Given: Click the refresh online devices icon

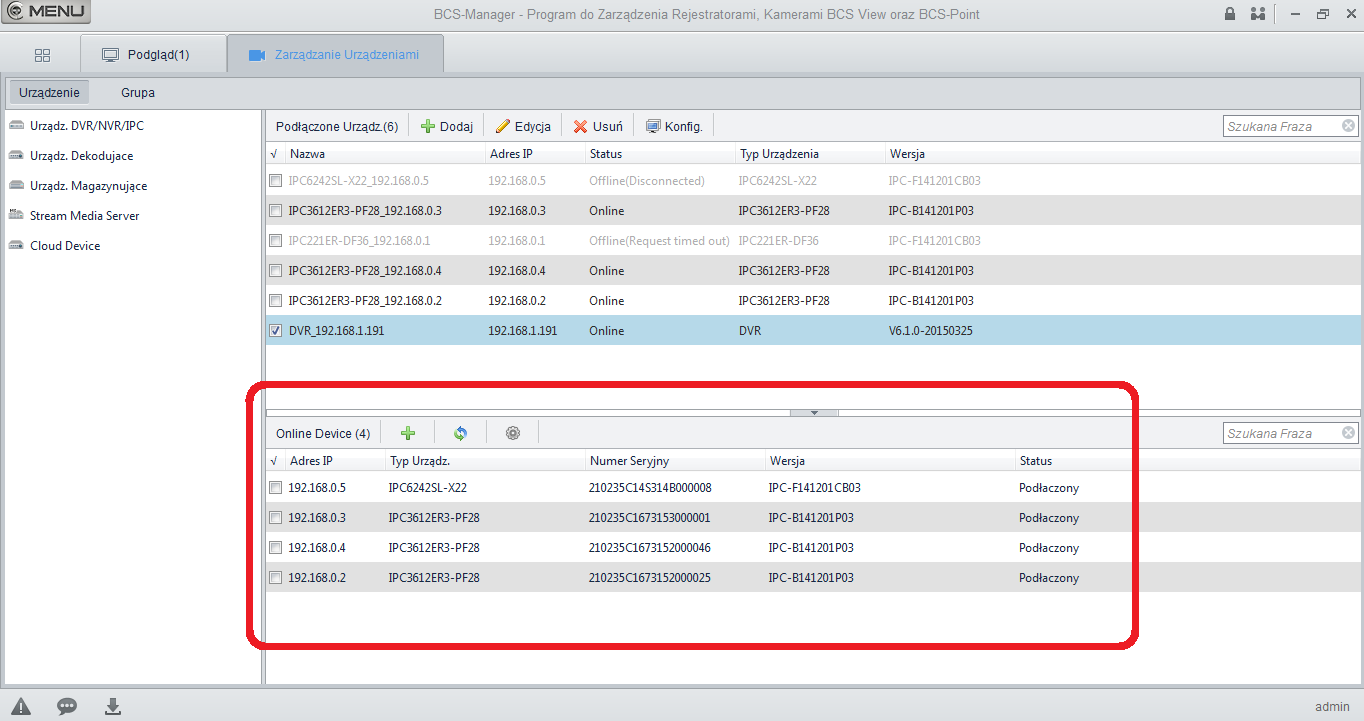Looking at the screenshot, I should [460, 433].
